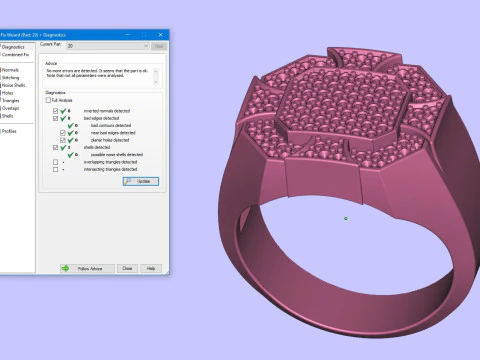Click the 'bad contours detected' label

111,126
